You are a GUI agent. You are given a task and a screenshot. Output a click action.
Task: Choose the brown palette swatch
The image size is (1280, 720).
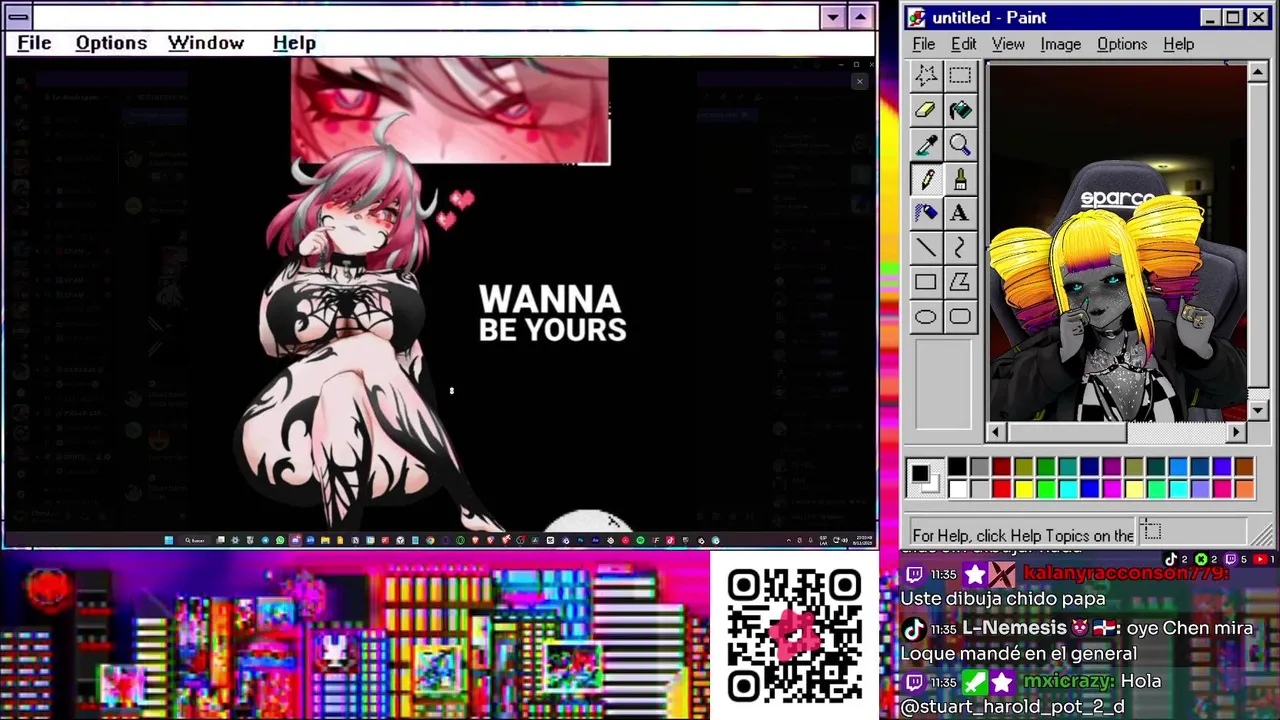pos(1243,467)
